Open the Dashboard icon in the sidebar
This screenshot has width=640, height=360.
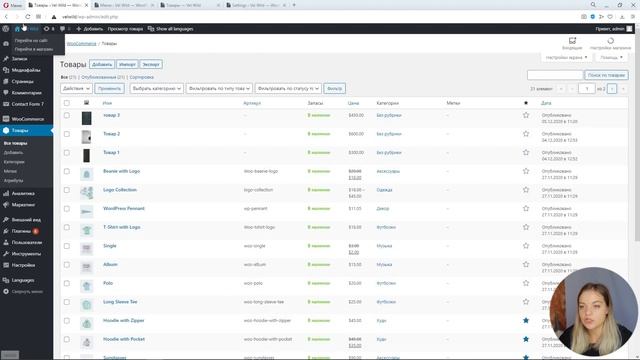tap(6, 44)
